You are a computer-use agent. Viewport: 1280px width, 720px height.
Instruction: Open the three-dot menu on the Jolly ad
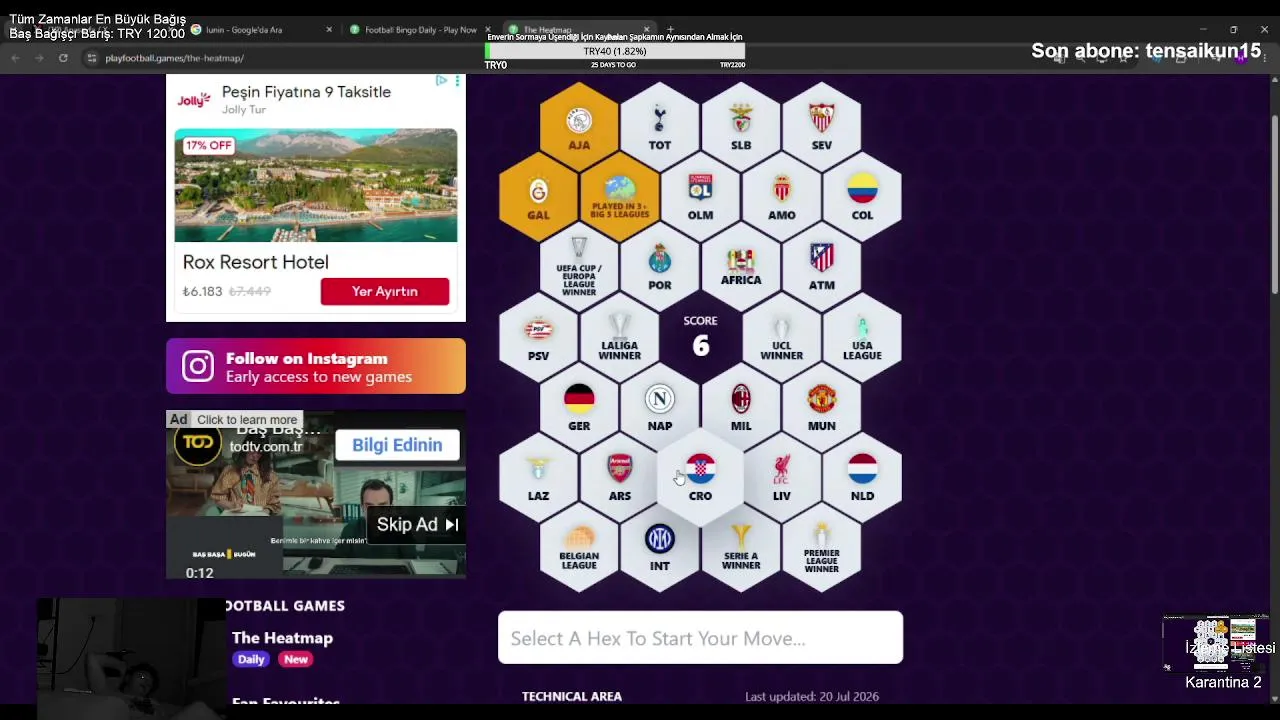click(457, 81)
